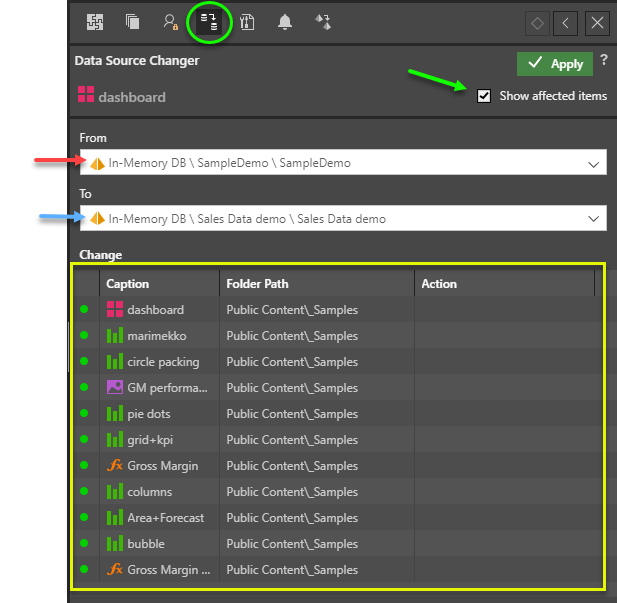617x603 pixels.
Task: Expand the To data source dropdown
Action: 593,218
